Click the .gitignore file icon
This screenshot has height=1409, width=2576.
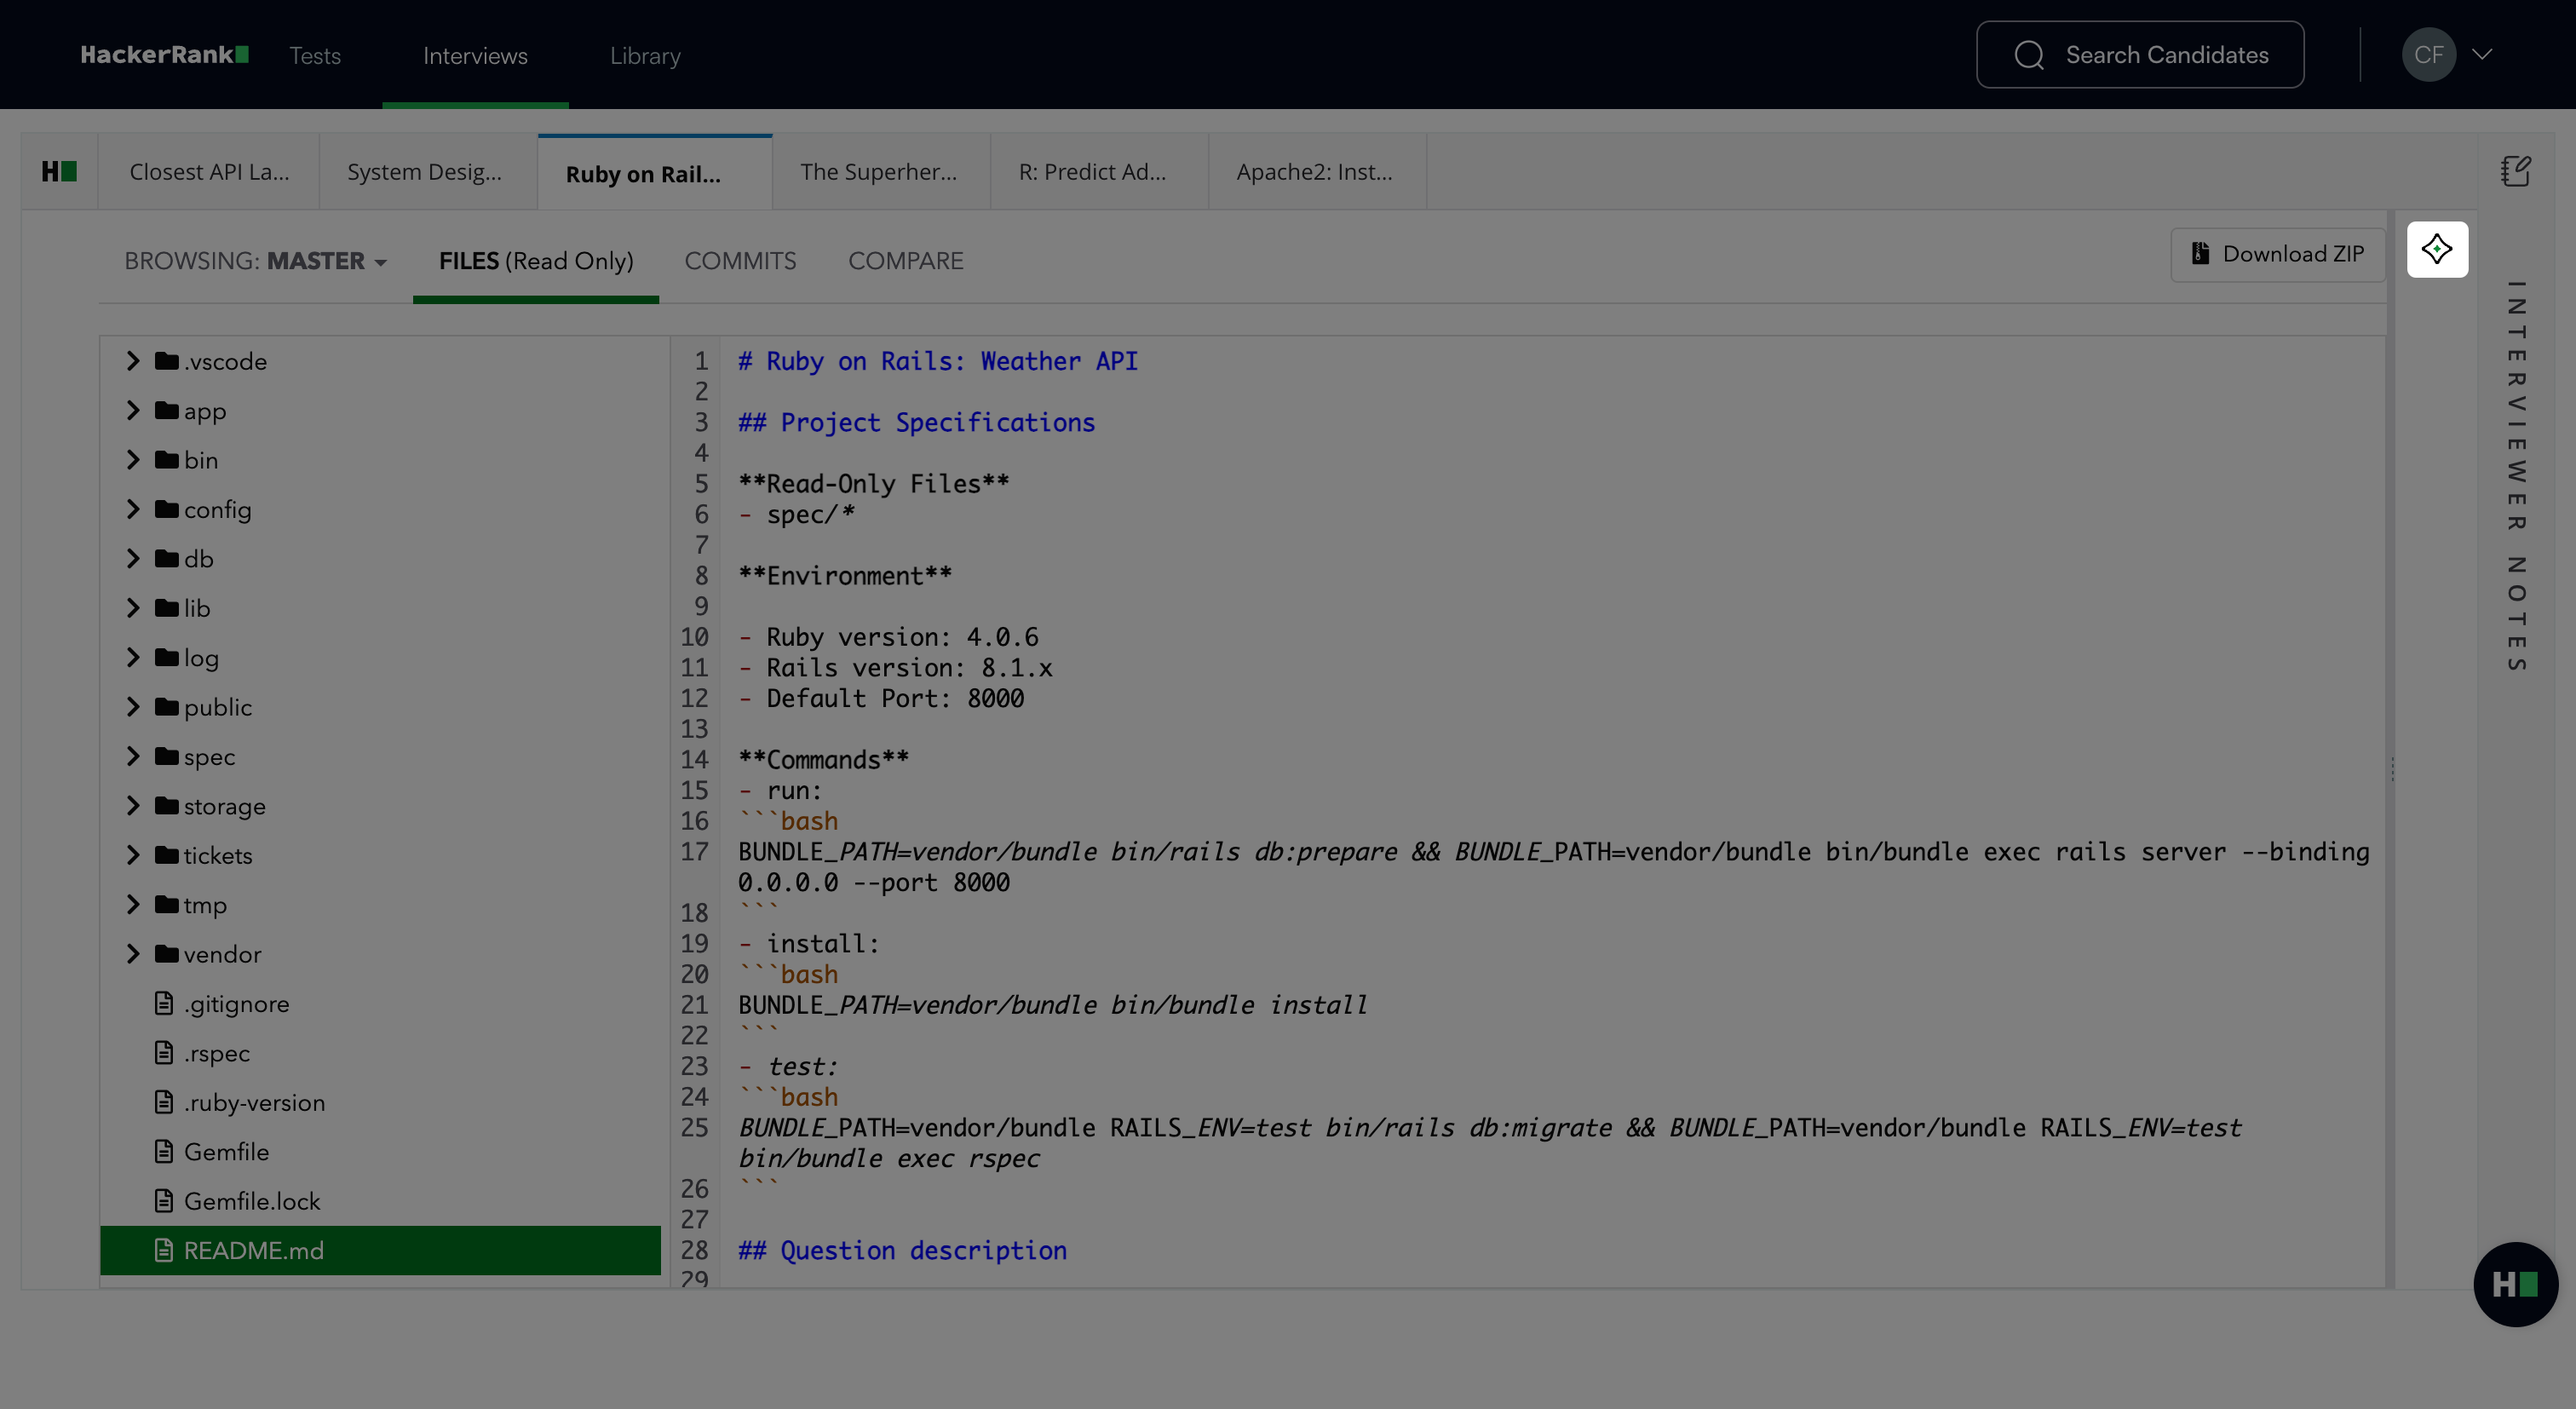164,1003
